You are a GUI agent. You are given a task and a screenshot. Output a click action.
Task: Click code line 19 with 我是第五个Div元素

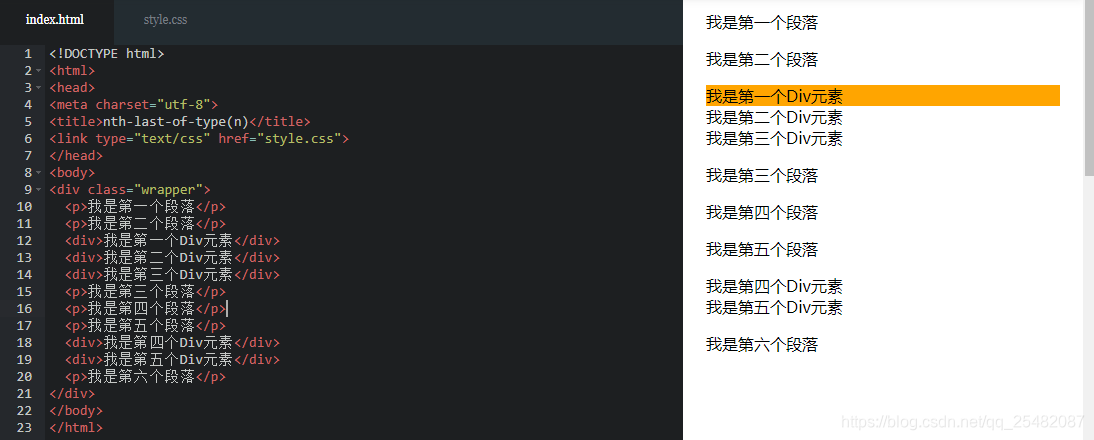172,360
